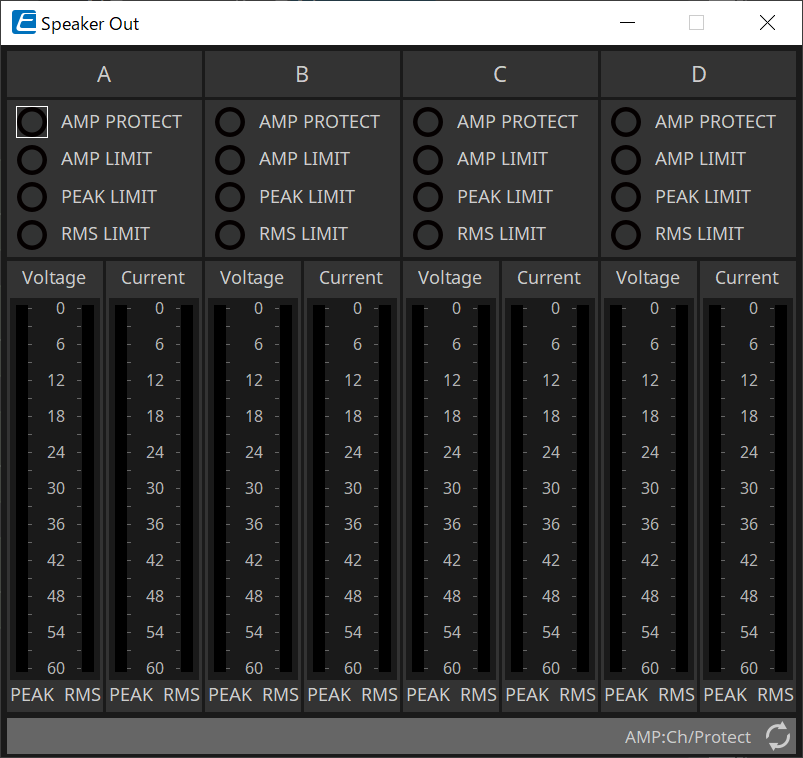Viewport: 803px width, 758px height.
Task: Click channel D AMP PROTECT indicator
Action: [626, 122]
